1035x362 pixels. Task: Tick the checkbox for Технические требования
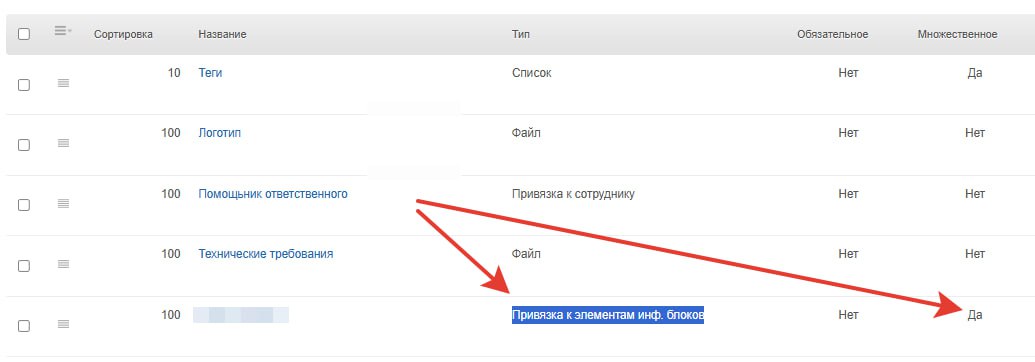pyautogui.click(x=24, y=266)
